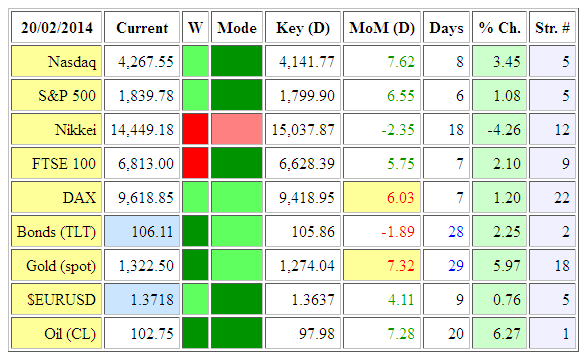Click the highlighted EURUSD value 1.3718
The height and width of the screenshot is (360, 586).
(x=142, y=299)
